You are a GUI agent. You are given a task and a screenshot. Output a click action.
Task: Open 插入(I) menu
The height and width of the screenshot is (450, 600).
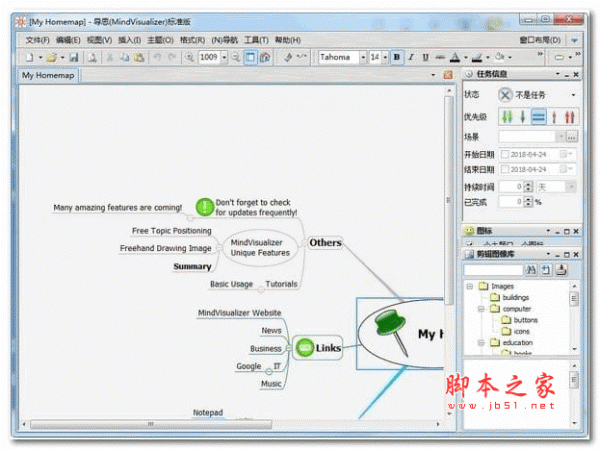(x=129, y=40)
